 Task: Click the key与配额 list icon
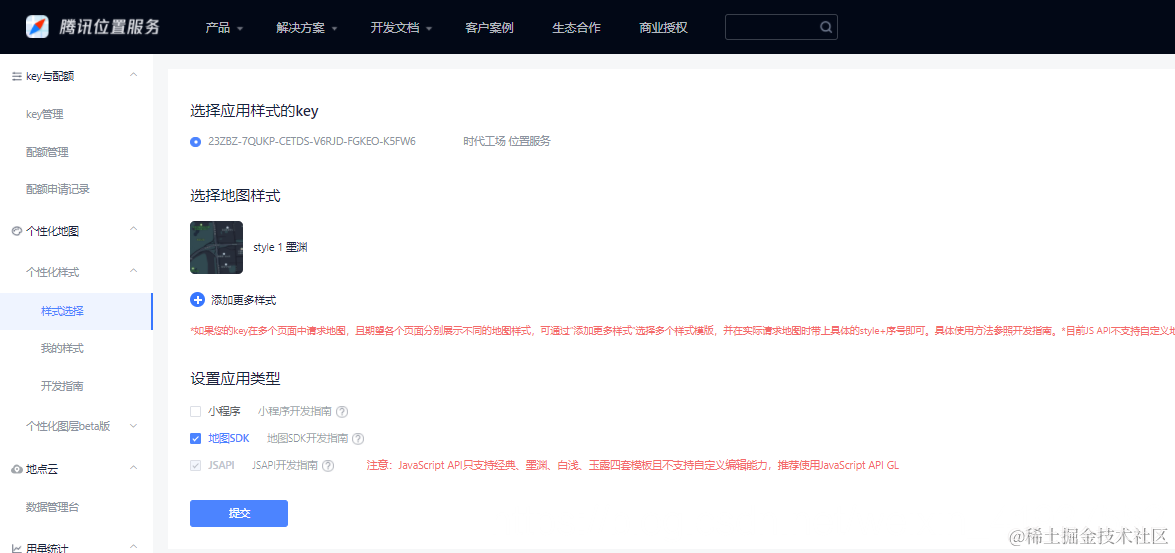(x=16, y=76)
